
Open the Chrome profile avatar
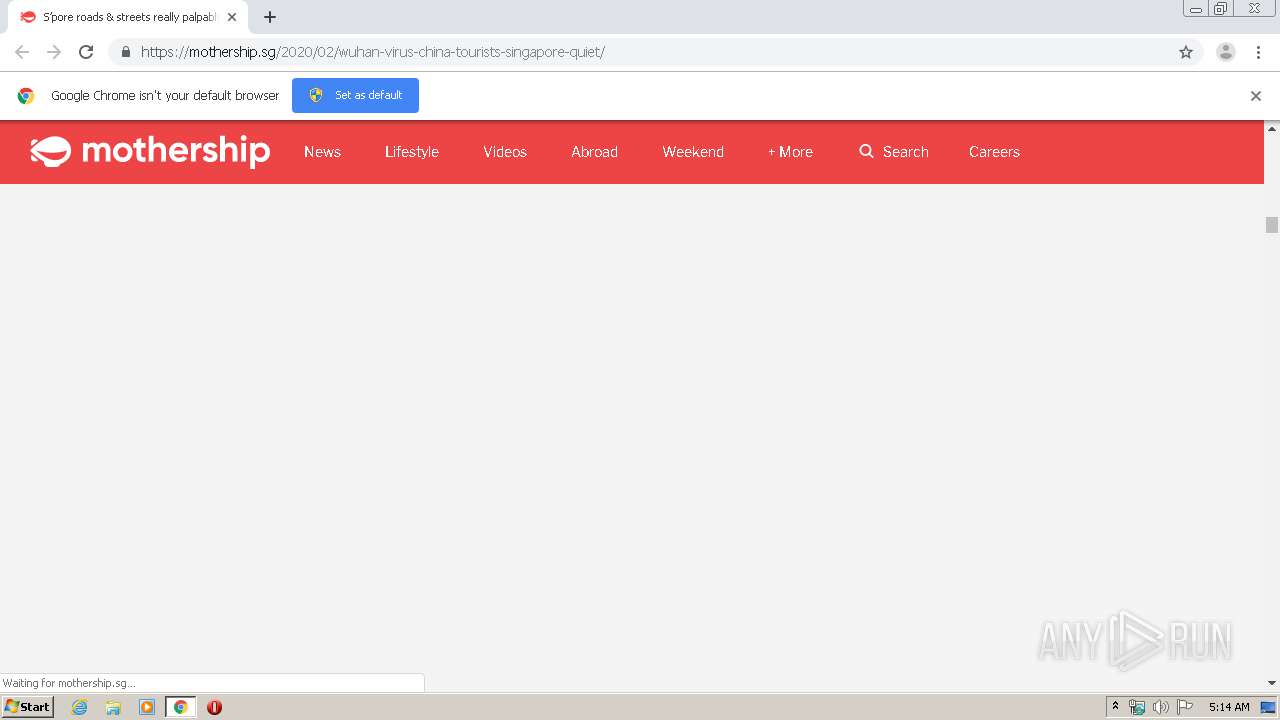click(x=1226, y=52)
